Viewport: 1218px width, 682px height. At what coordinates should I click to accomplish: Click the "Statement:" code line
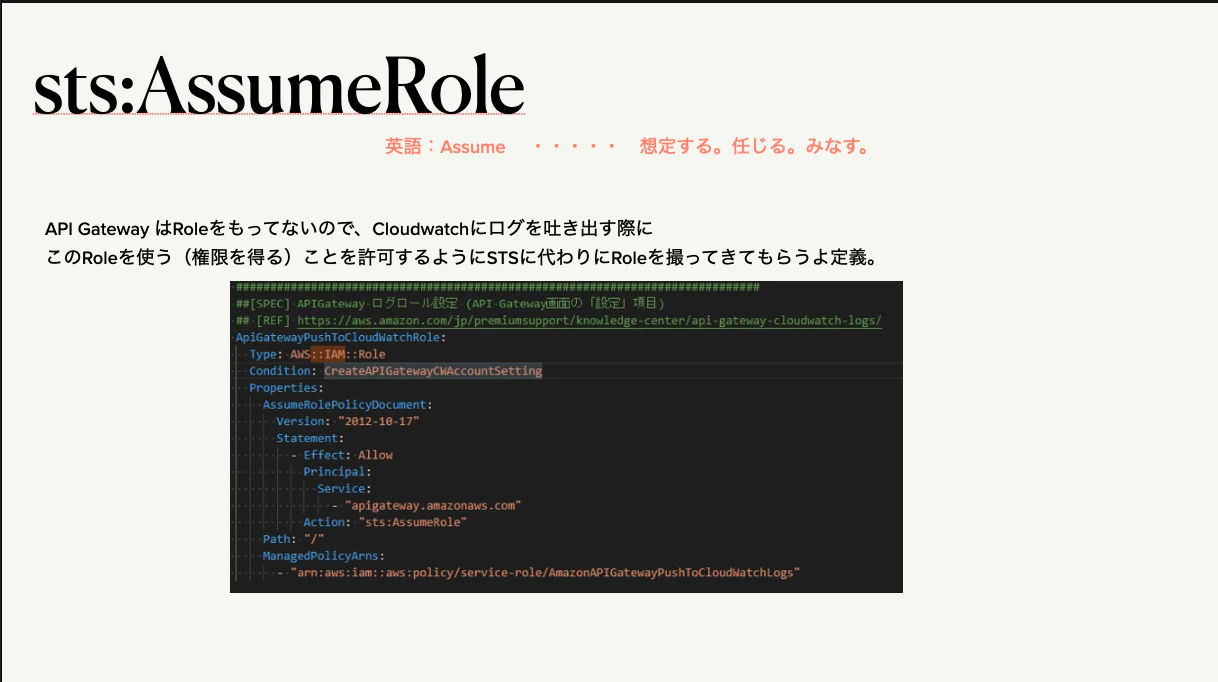click(310, 438)
